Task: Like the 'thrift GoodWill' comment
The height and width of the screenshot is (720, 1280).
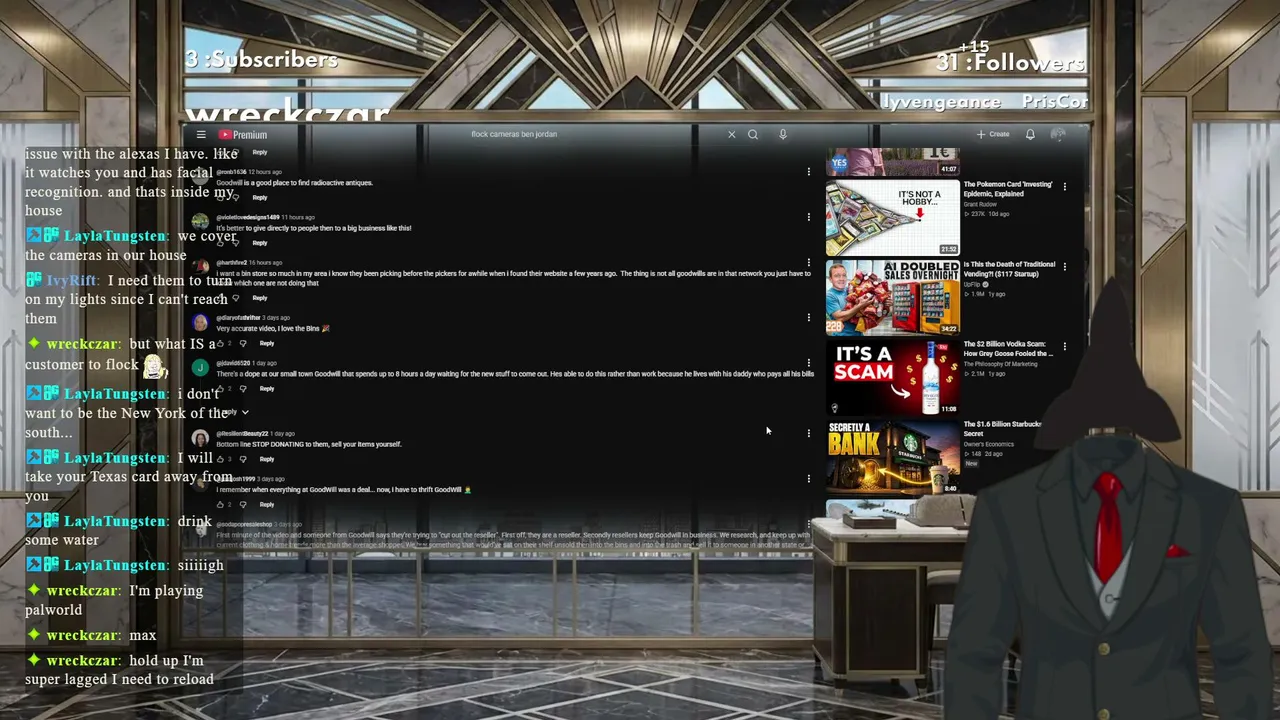Action: (220, 504)
